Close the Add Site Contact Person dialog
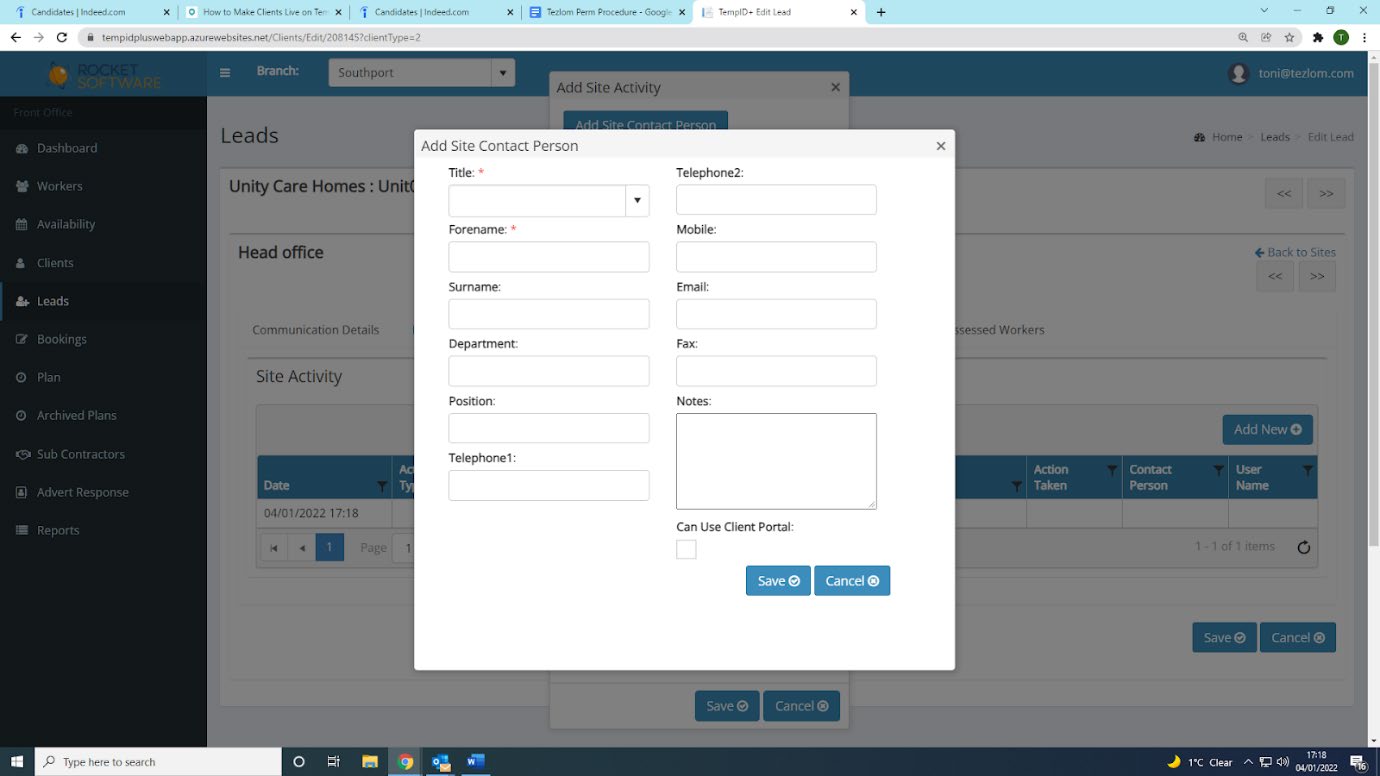Image resolution: width=1380 pixels, height=776 pixels. pos(940,146)
